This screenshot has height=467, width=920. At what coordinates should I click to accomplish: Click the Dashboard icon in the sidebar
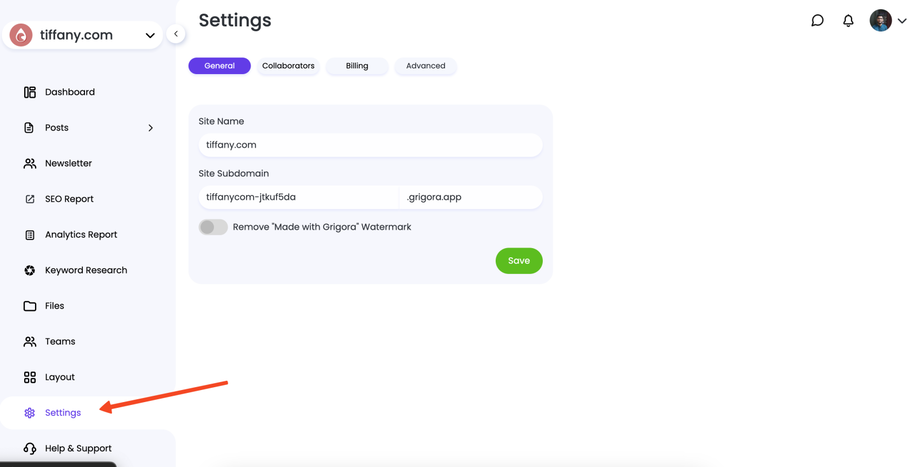(30, 92)
